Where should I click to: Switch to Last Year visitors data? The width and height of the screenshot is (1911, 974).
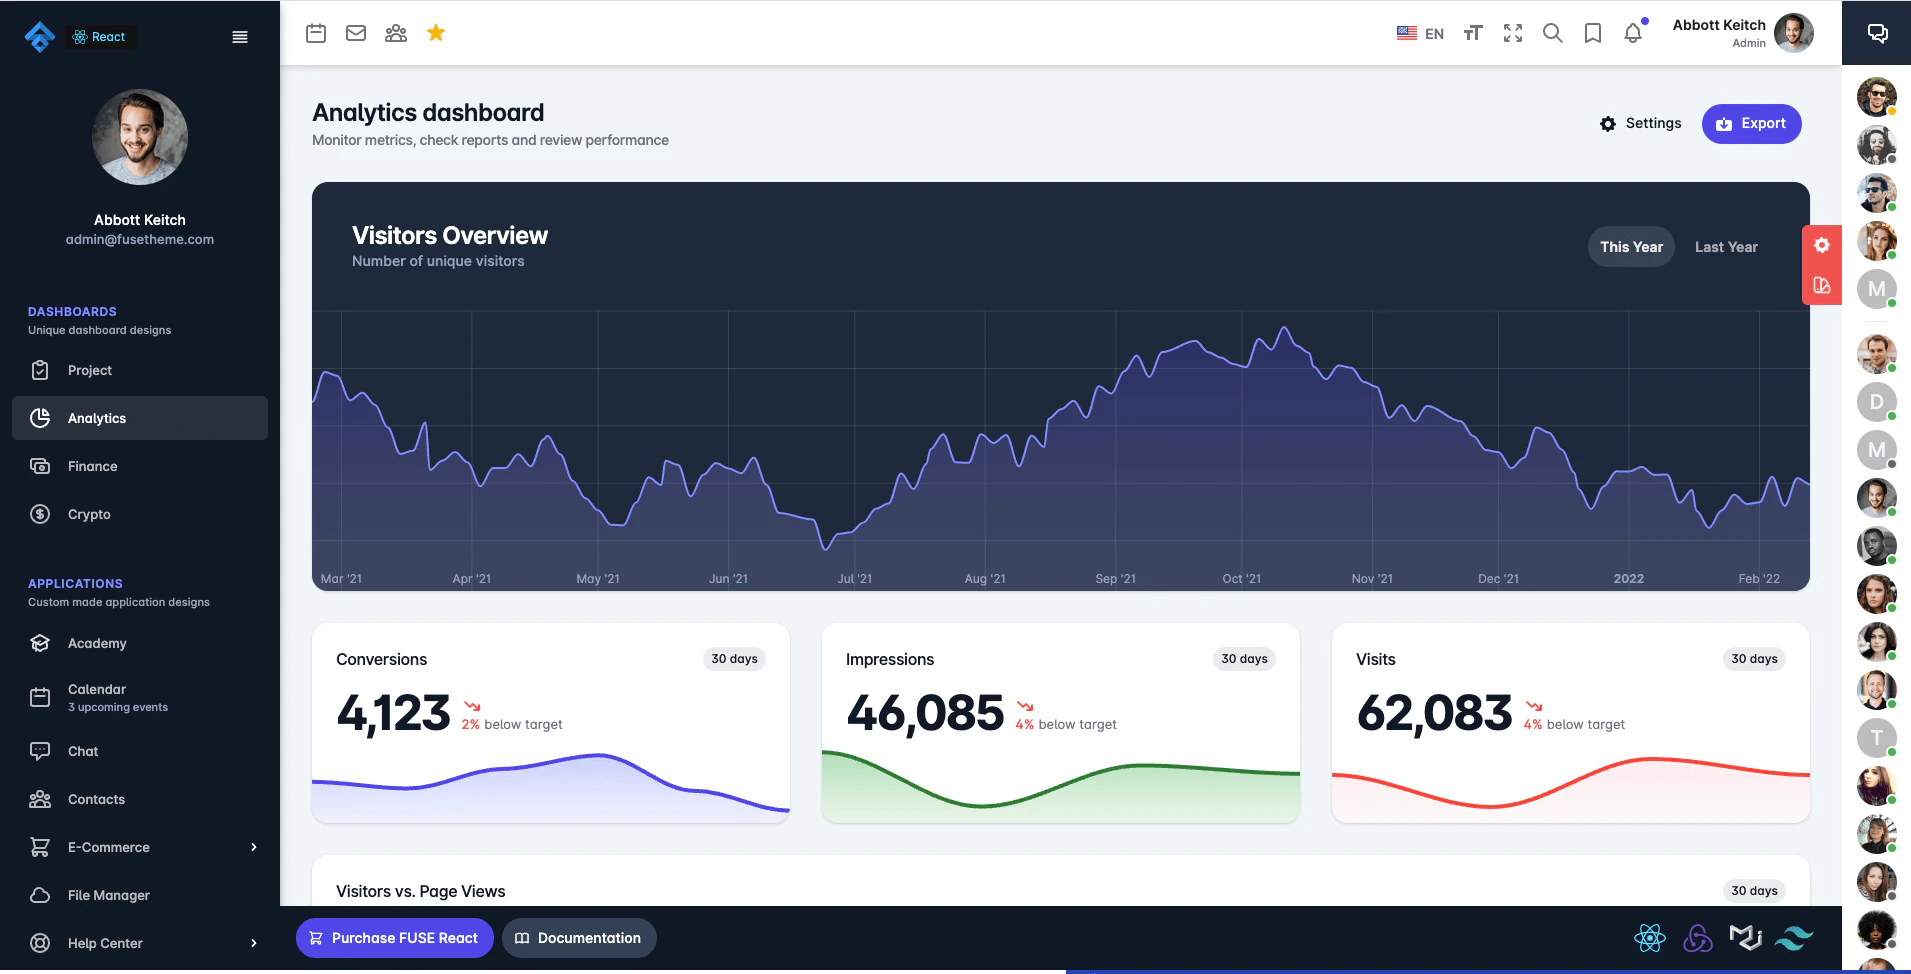tap(1726, 246)
